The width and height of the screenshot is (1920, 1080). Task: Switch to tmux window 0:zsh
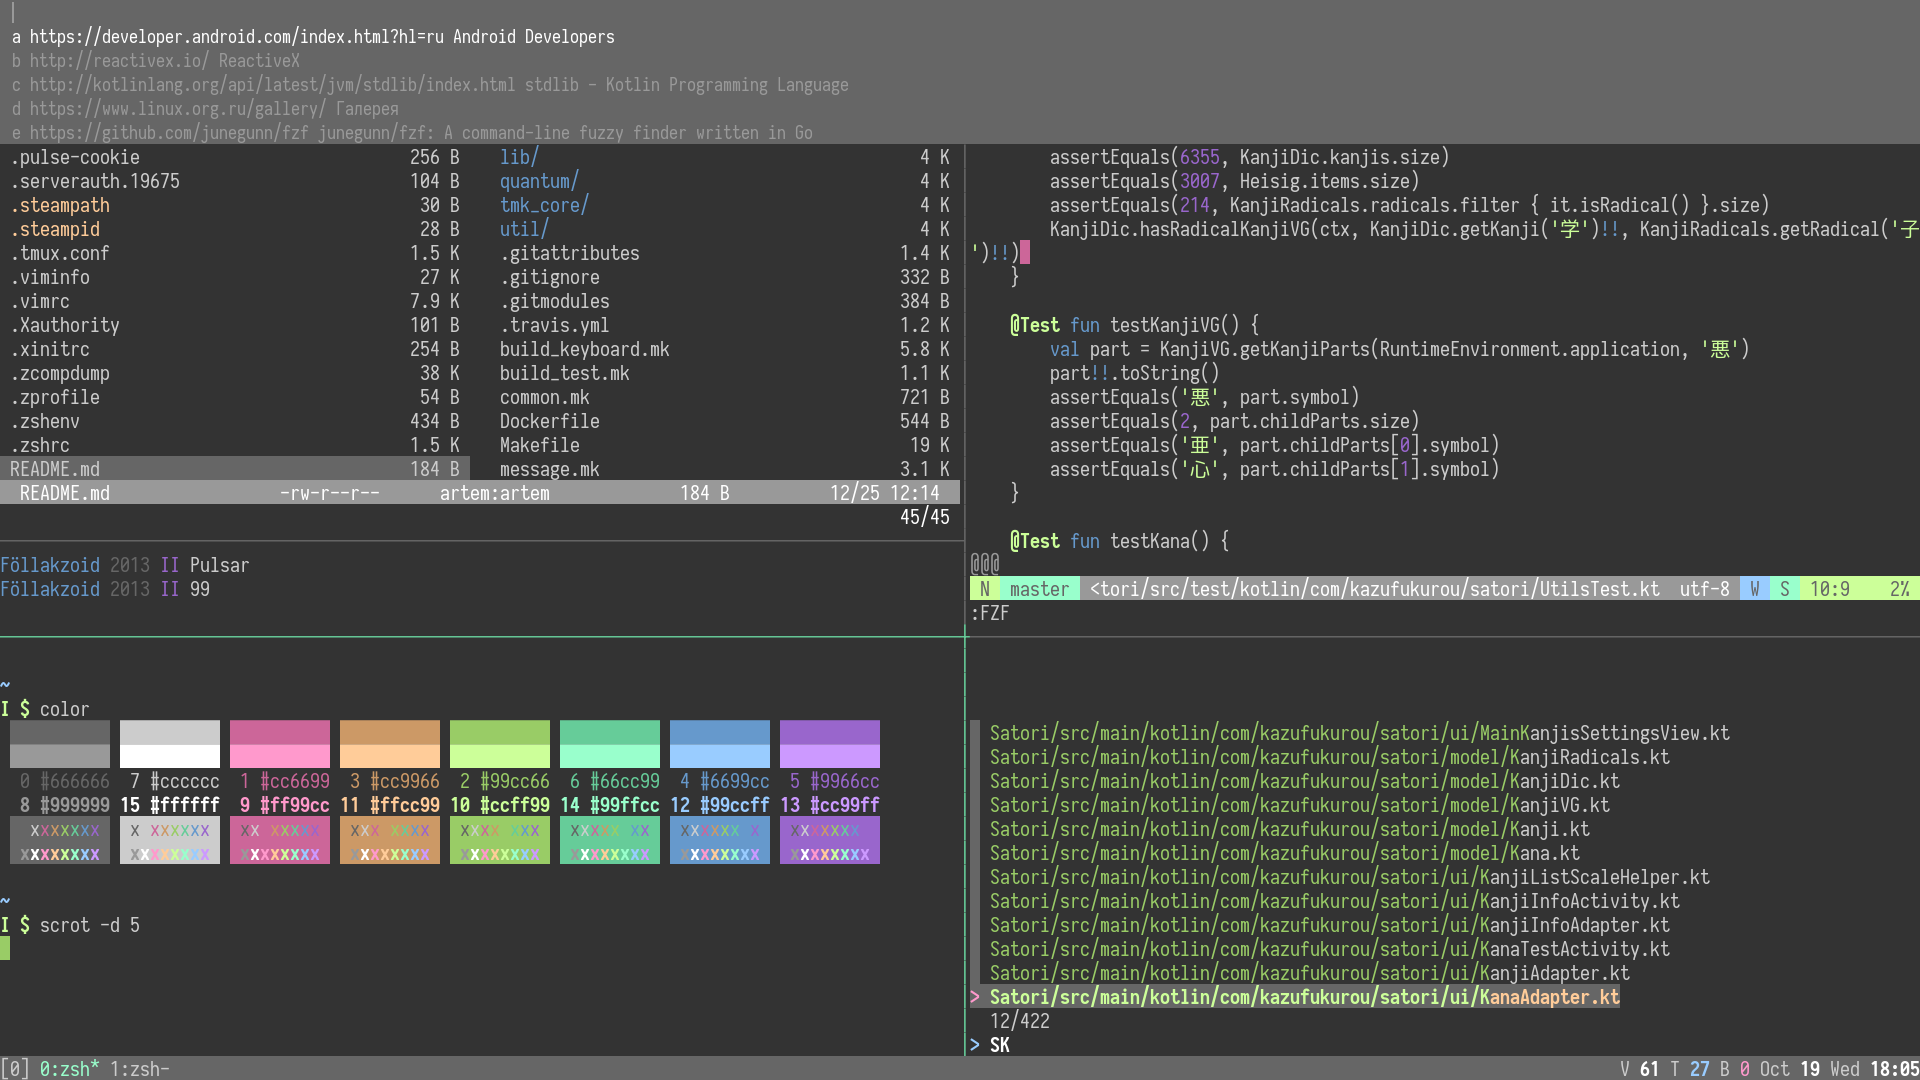tap(68, 1069)
